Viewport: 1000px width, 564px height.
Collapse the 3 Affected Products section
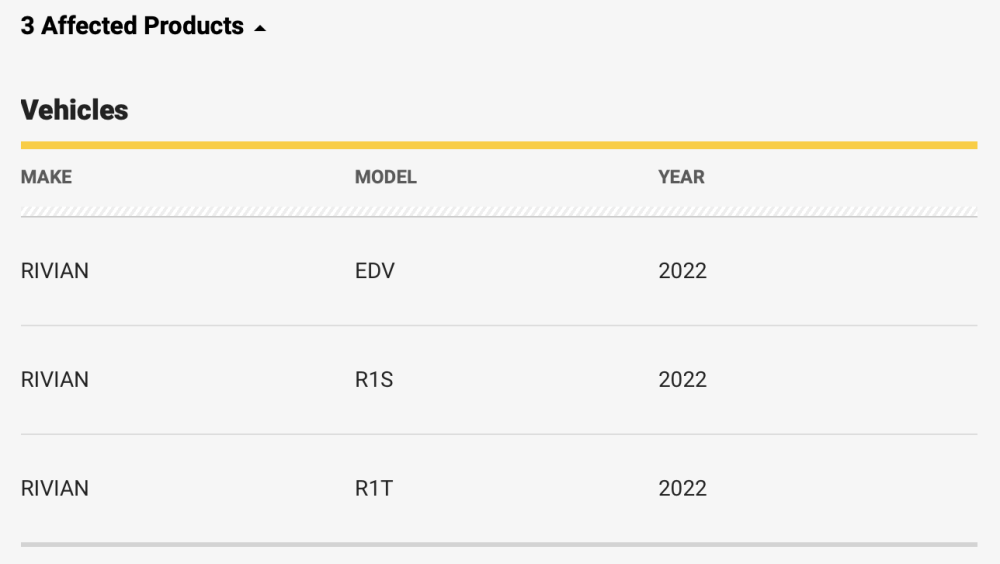[143, 26]
